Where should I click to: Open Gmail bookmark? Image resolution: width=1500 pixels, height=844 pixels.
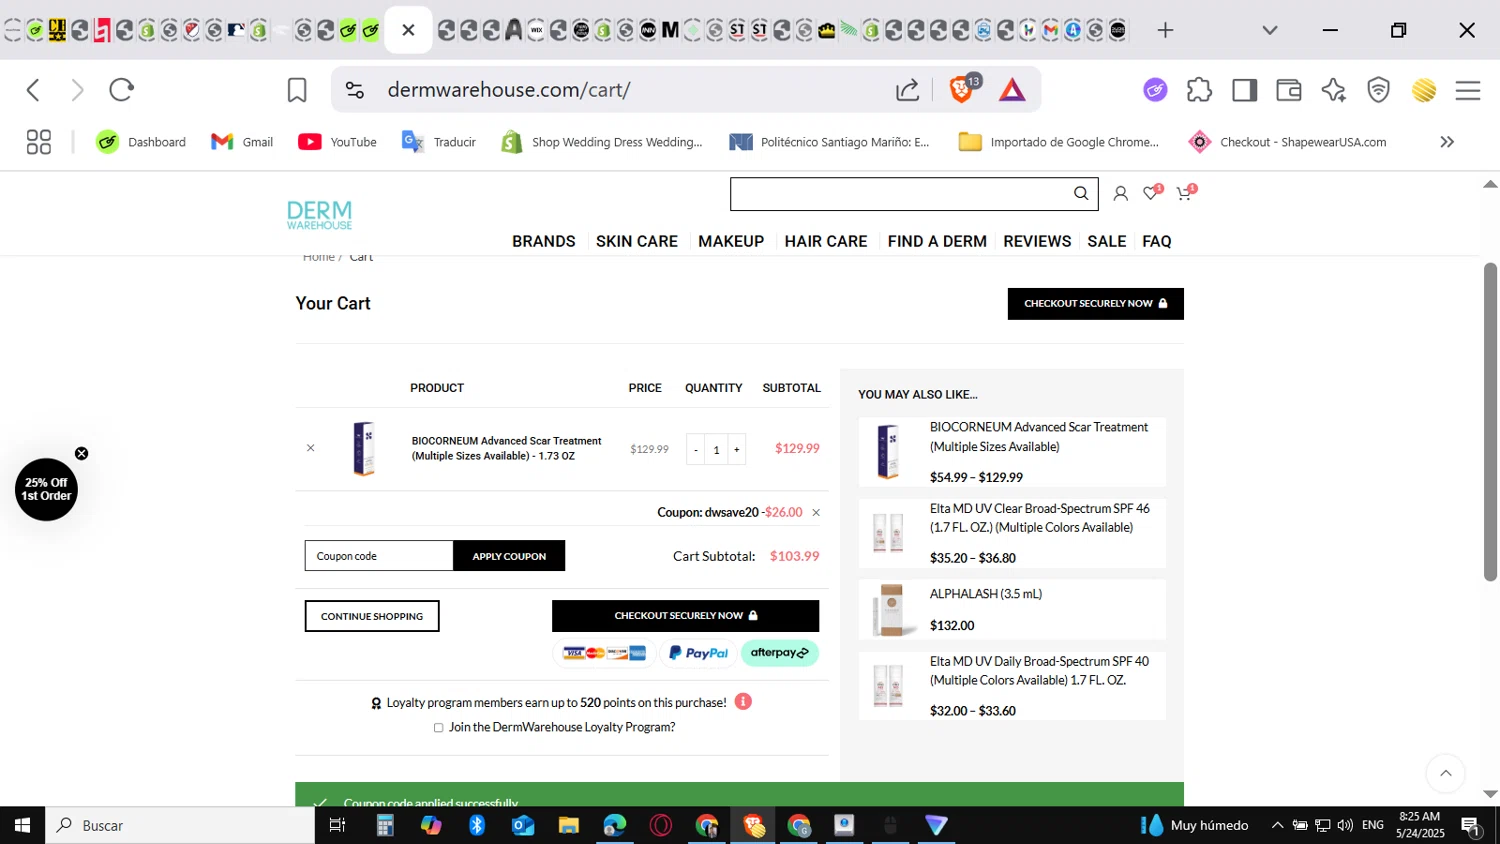point(242,142)
